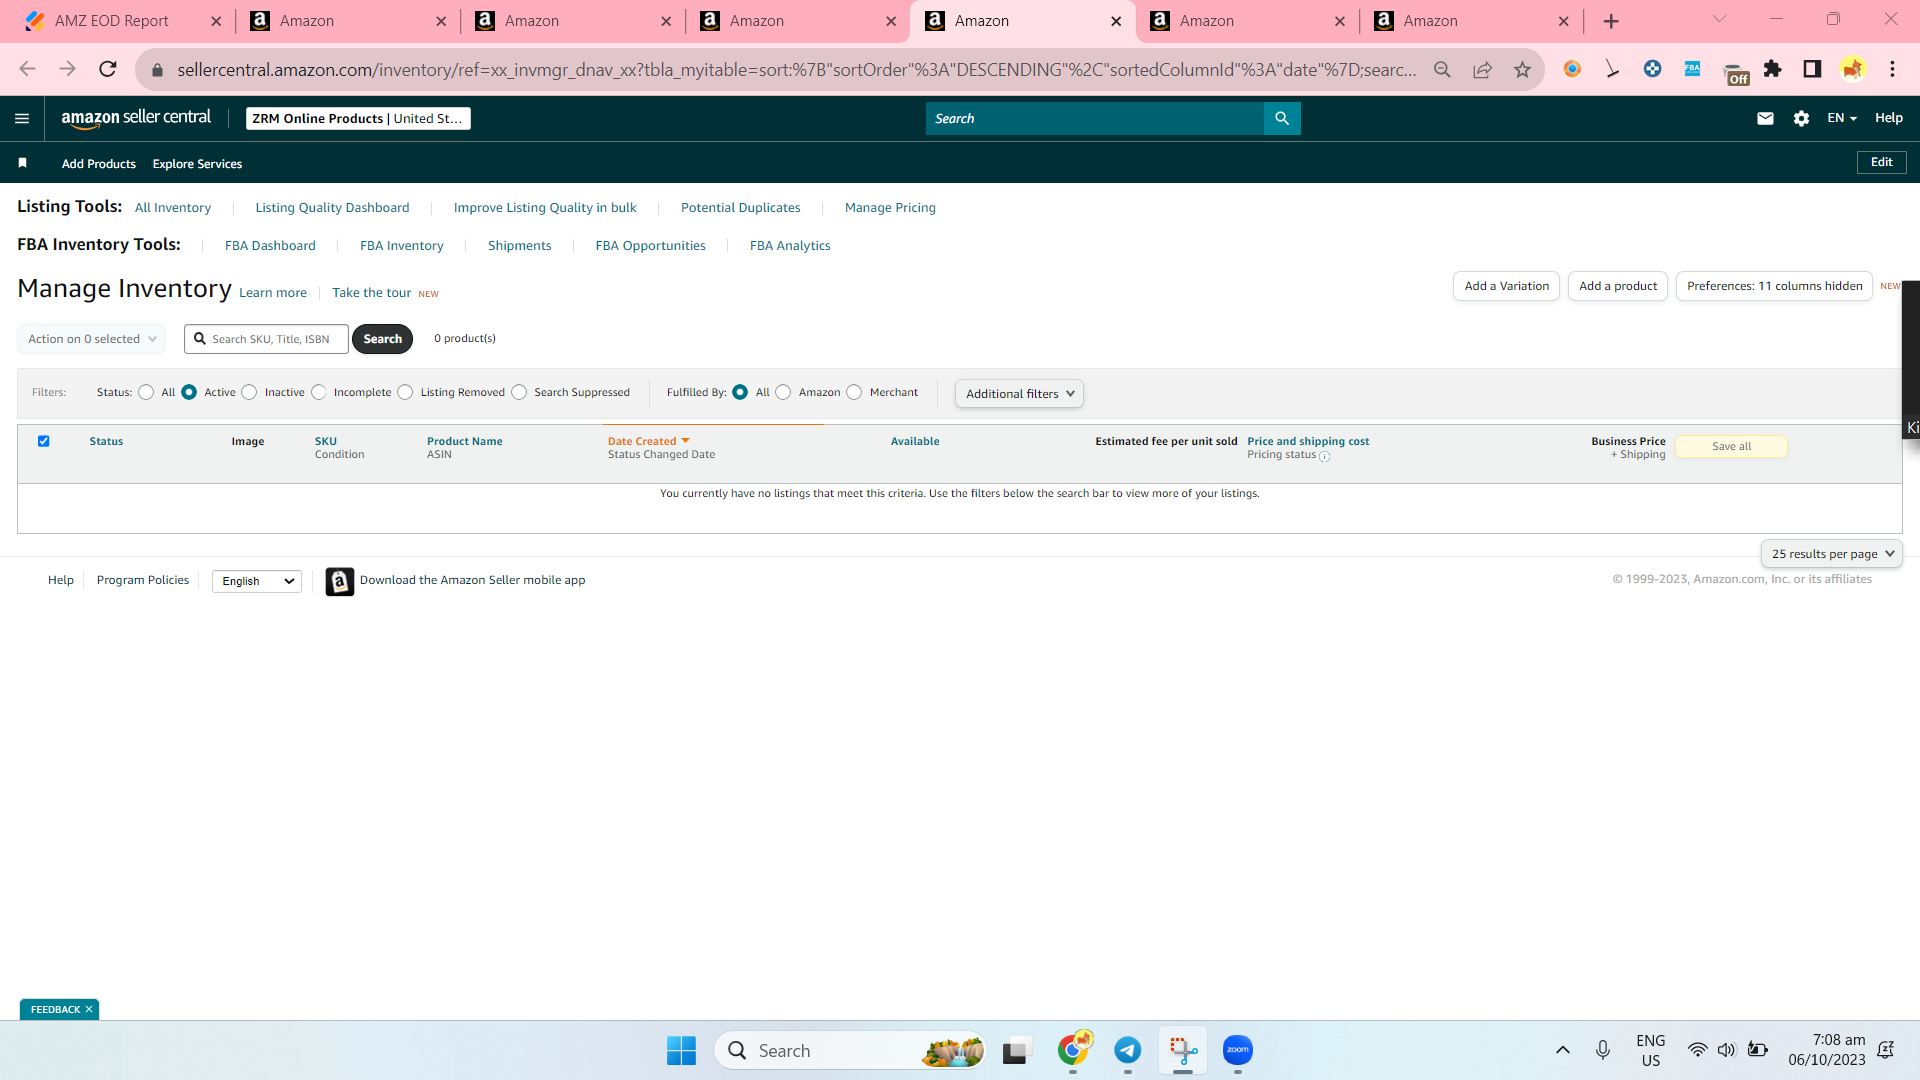The width and height of the screenshot is (1920, 1080).
Task: Open Zoom from the taskbar
Action: [x=1238, y=1050]
